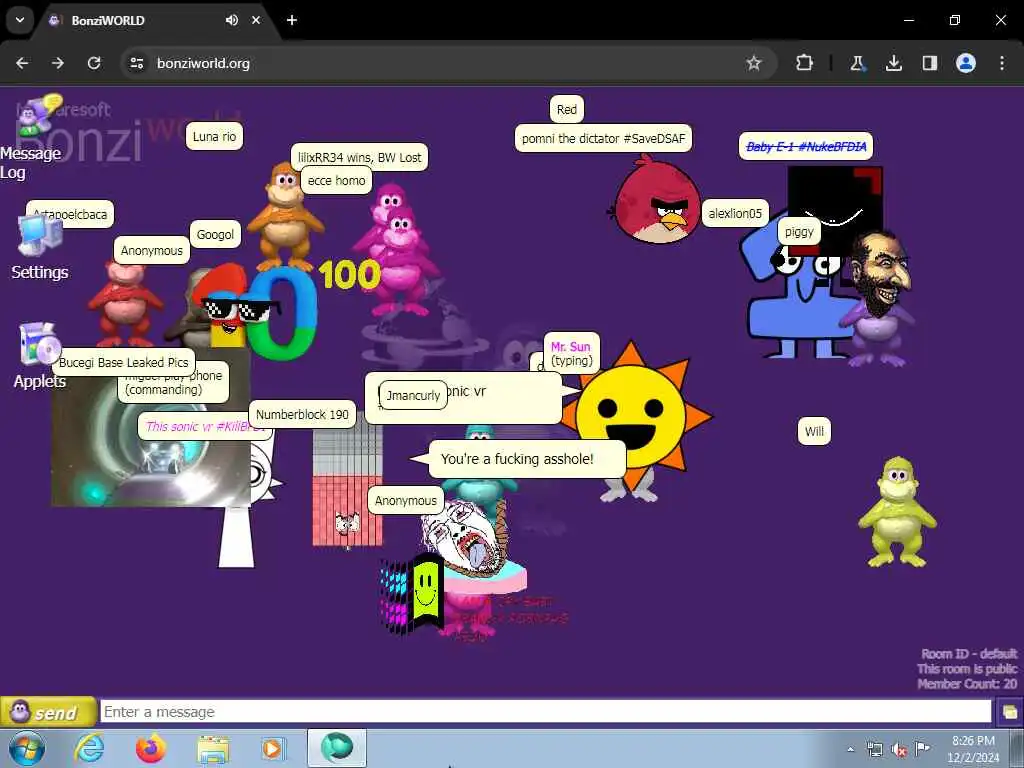Click the yellow 100 number graphic
Screen dimensions: 1024x768
coord(349,274)
